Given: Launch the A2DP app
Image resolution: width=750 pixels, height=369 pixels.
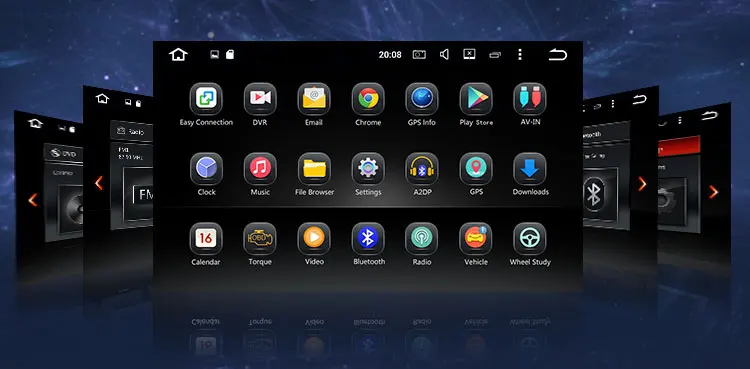Looking at the screenshot, I should click(422, 169).
